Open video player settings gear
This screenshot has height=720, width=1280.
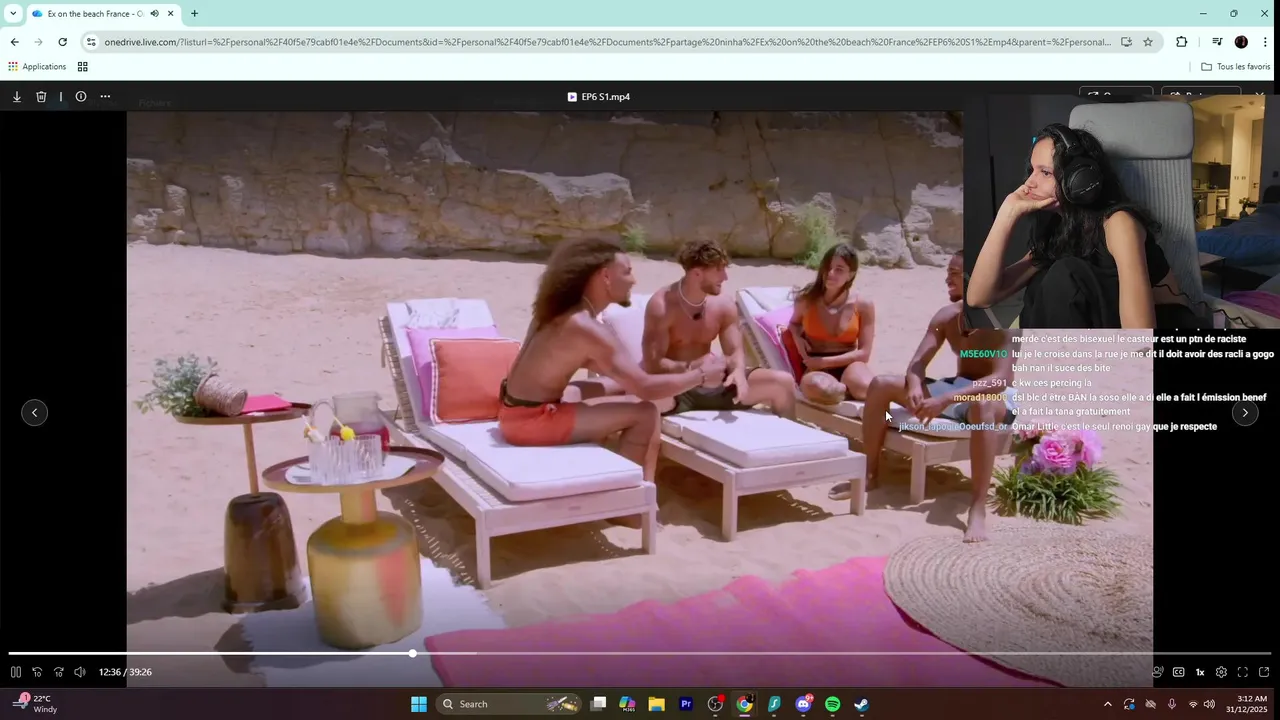[1221, 672]
